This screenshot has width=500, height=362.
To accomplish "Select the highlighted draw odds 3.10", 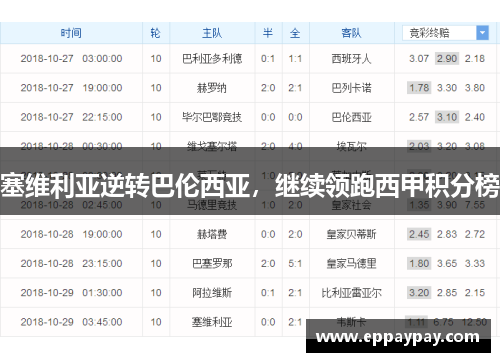I will 447,117.
